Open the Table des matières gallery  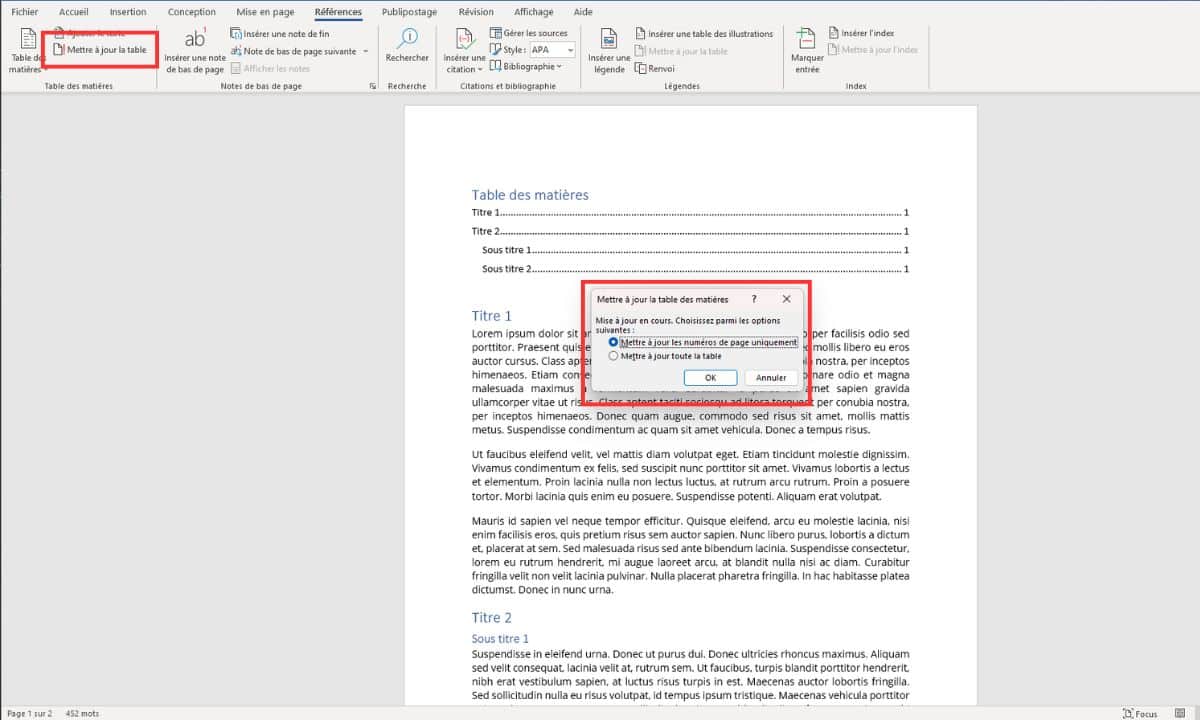[26, 52]
